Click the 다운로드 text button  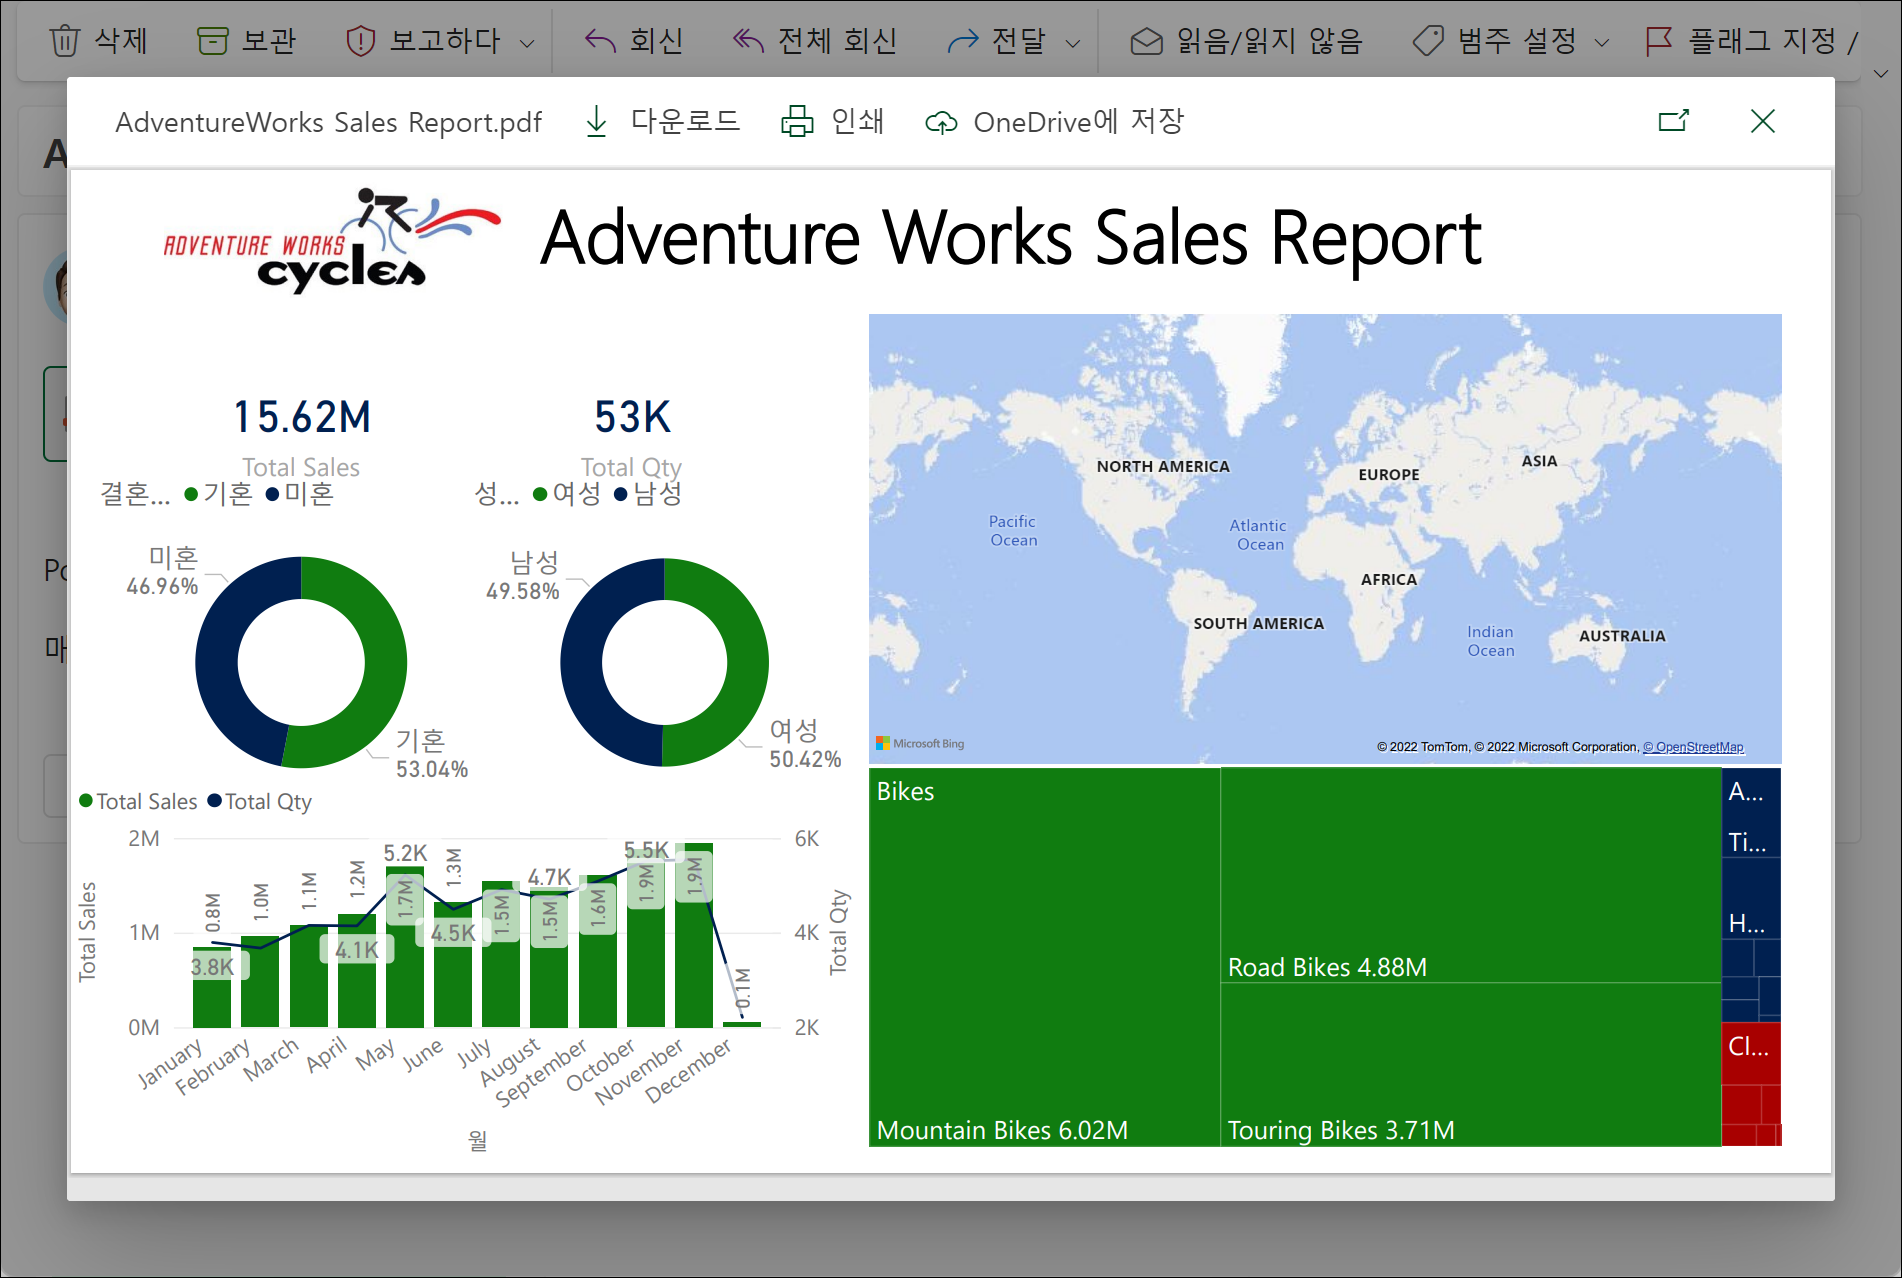[685, 122]
